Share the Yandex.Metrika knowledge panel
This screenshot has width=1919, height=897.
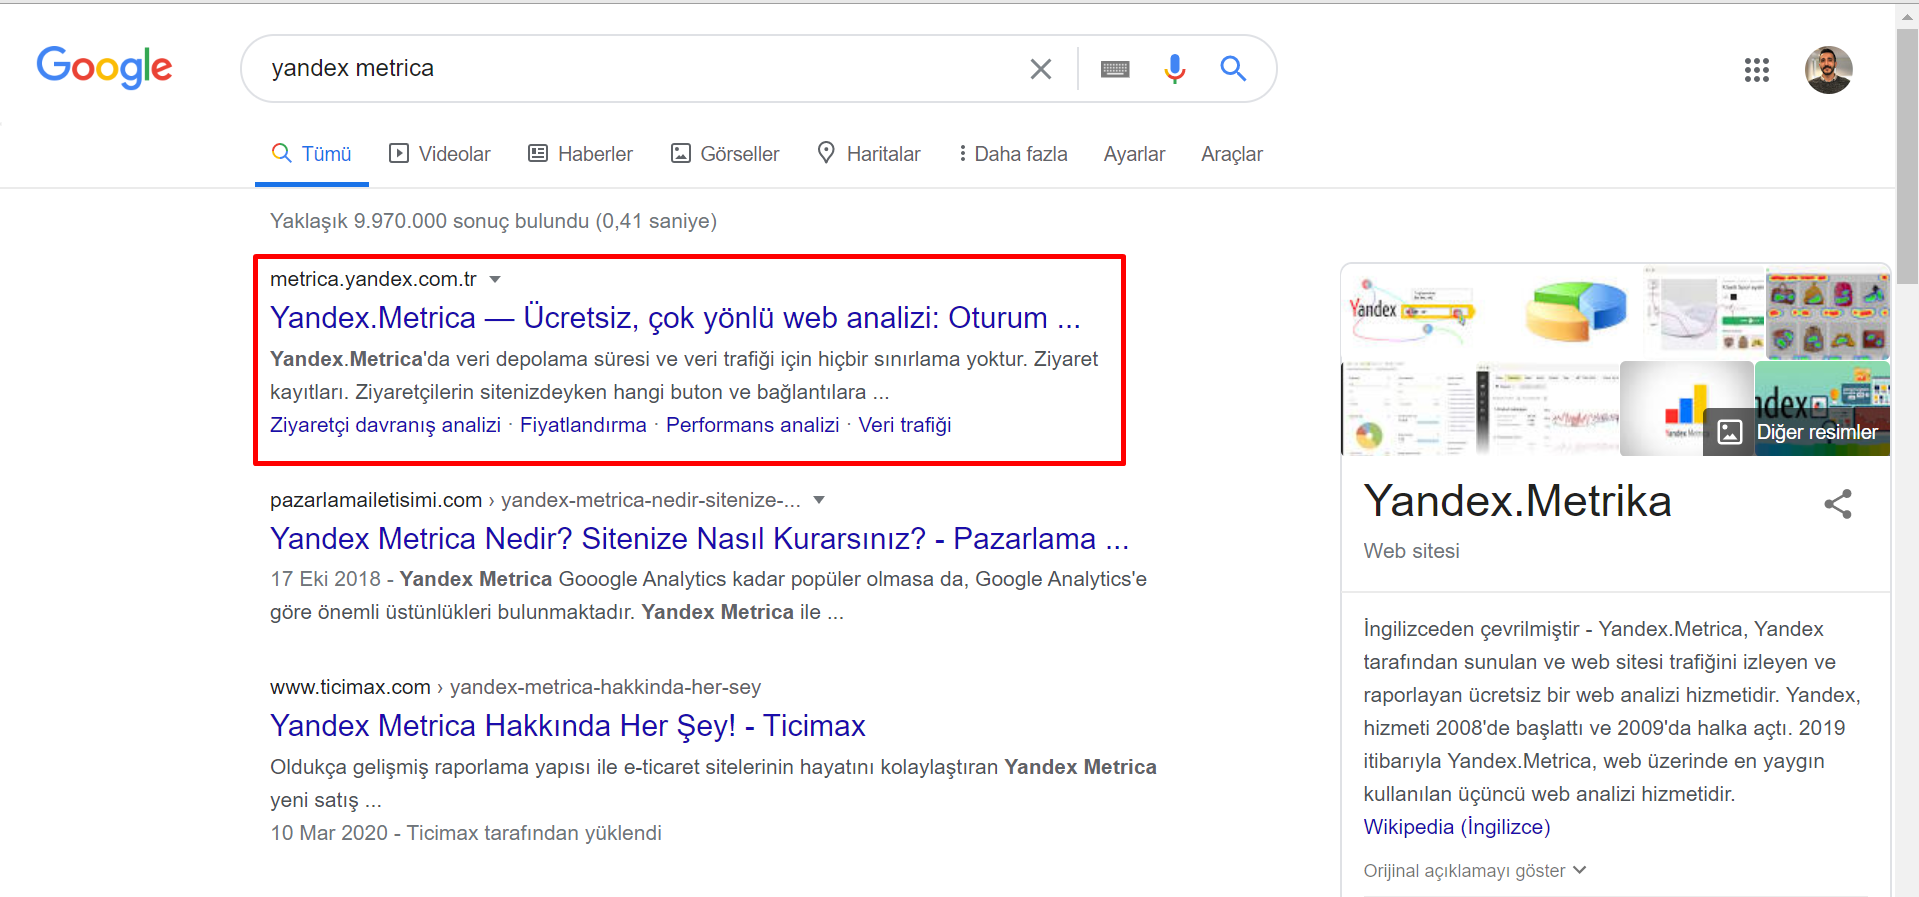(1838, 504)
